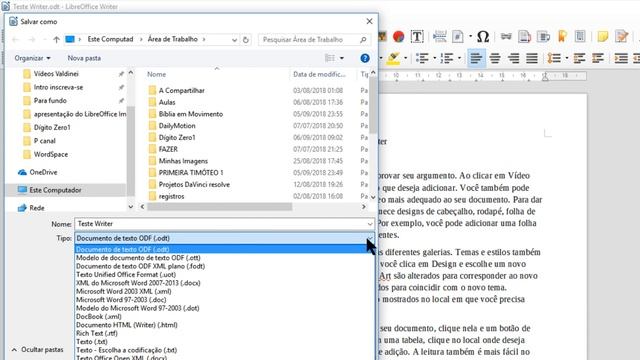Refresh the Área de Trabalho listing

point(245,40)
